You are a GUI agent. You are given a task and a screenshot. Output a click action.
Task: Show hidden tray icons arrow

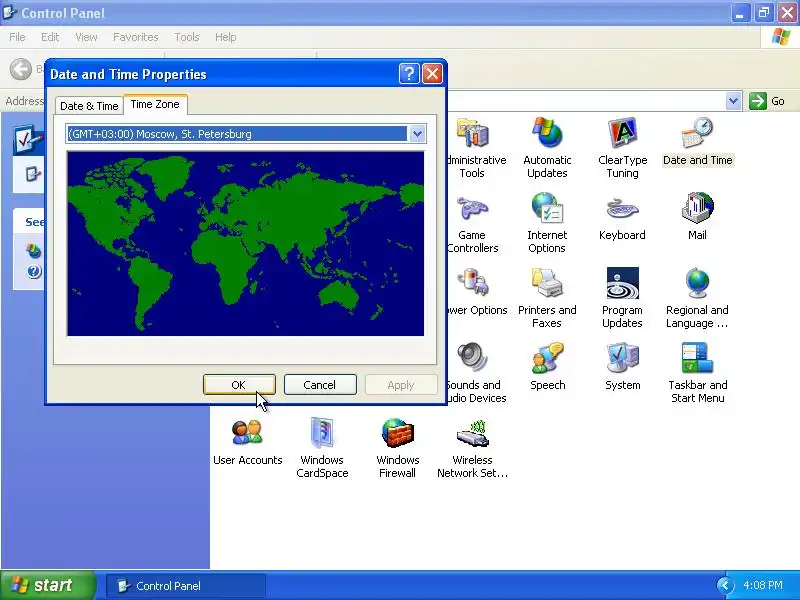[x=724, y=586]
